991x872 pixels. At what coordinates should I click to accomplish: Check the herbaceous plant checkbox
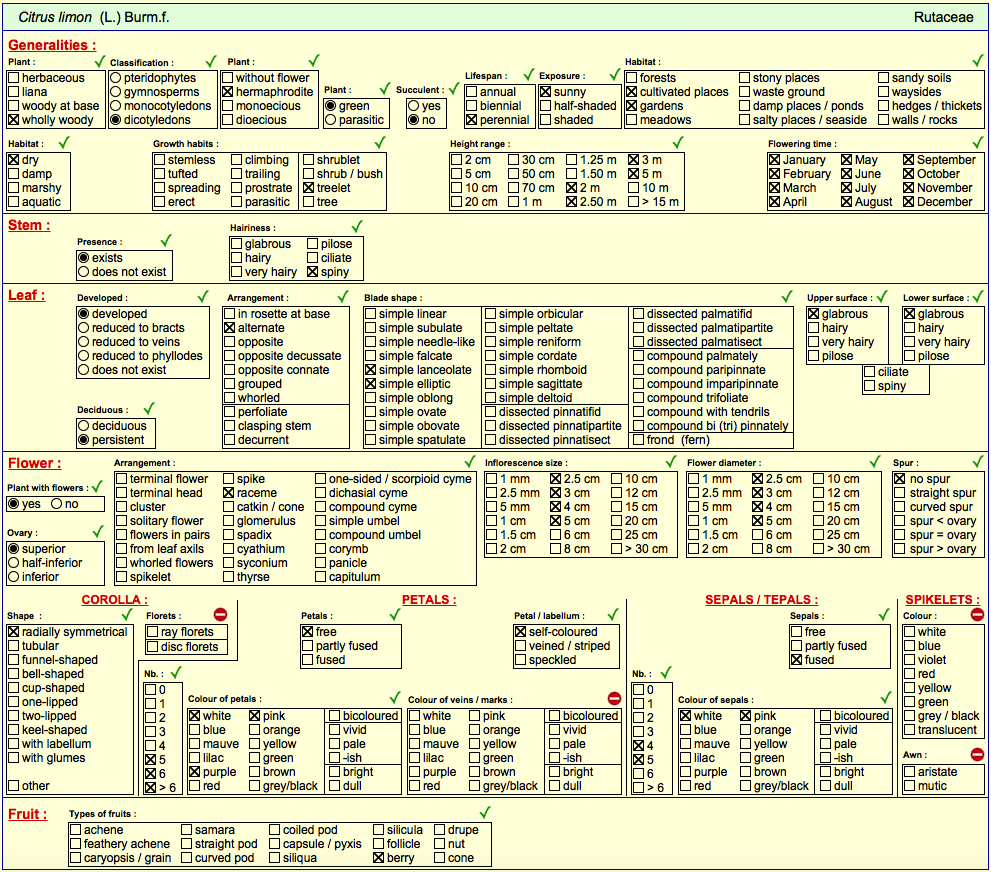tap(13, 78)
